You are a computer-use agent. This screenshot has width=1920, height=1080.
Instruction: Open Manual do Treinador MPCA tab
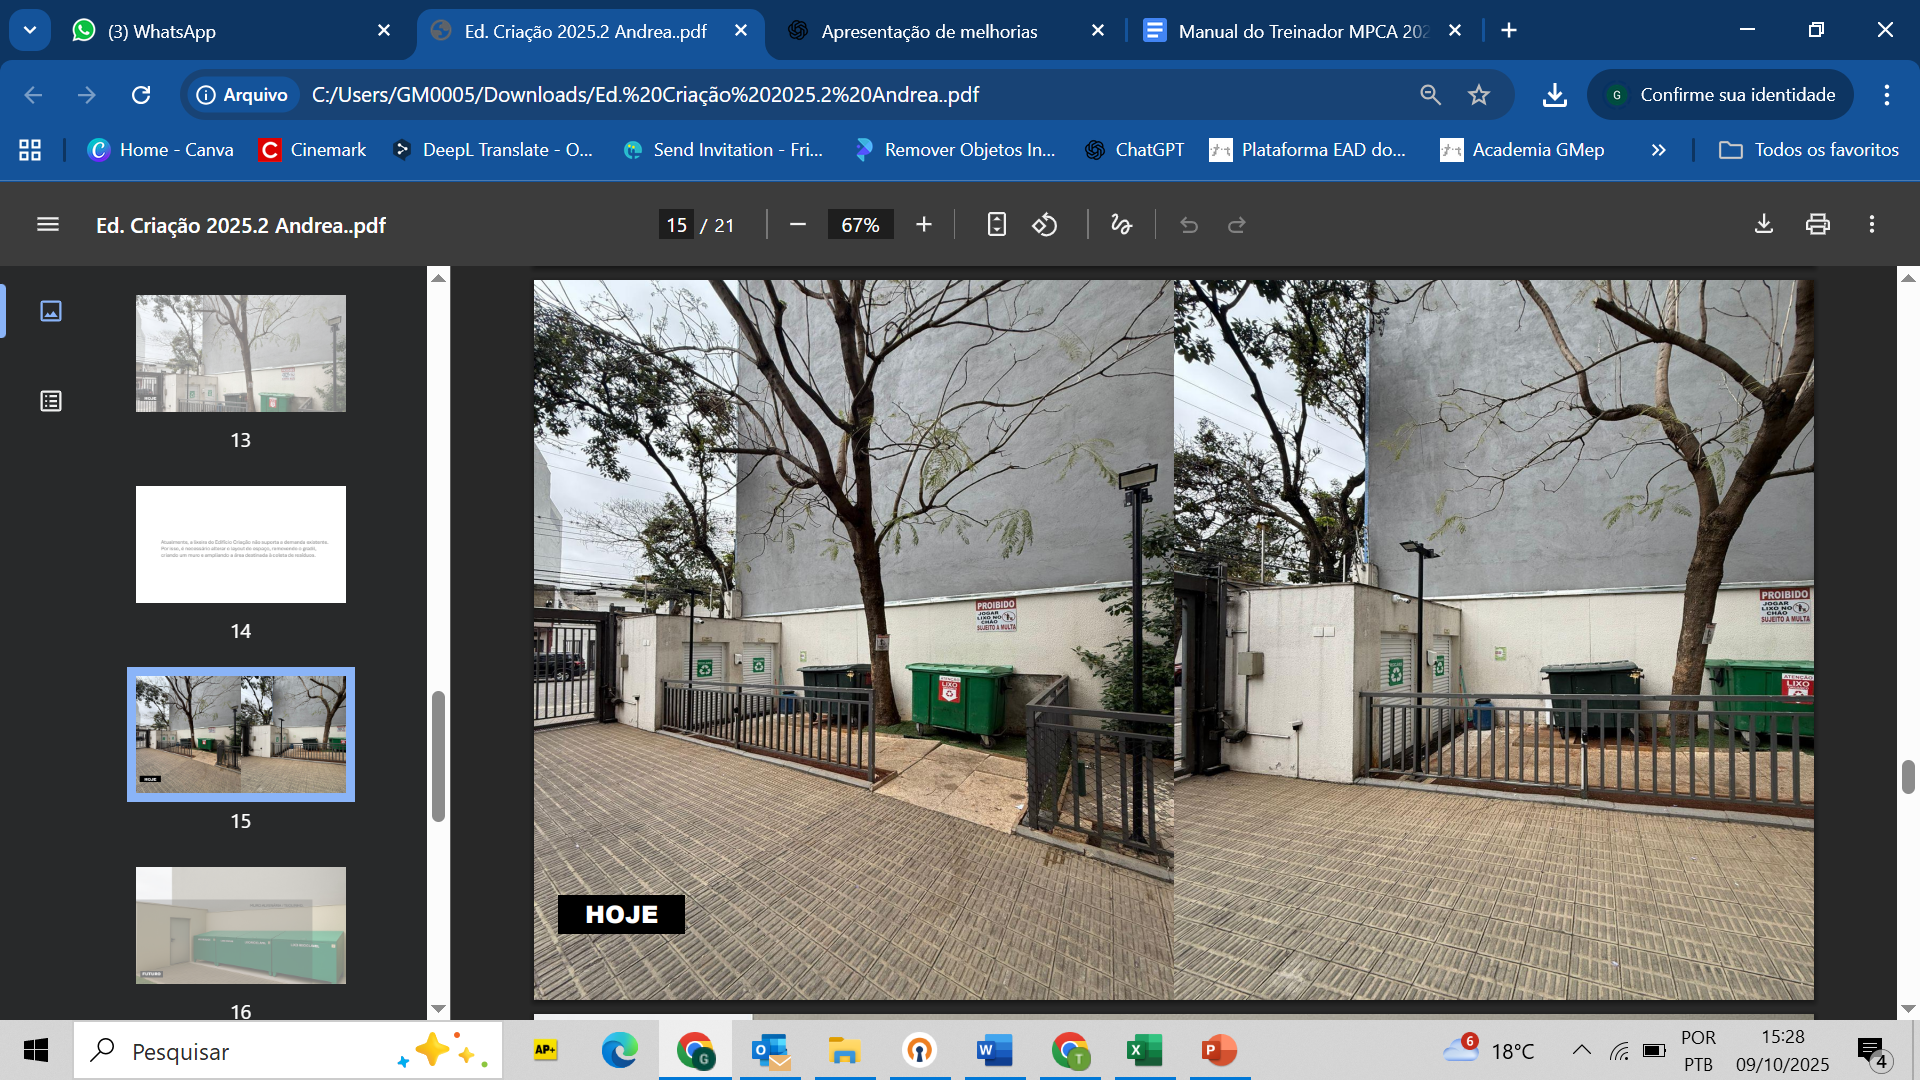point(1302,31)
